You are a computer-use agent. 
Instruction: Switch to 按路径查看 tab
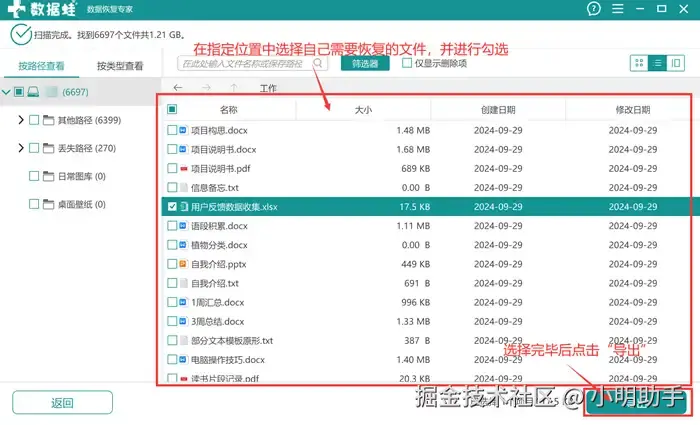41,66
